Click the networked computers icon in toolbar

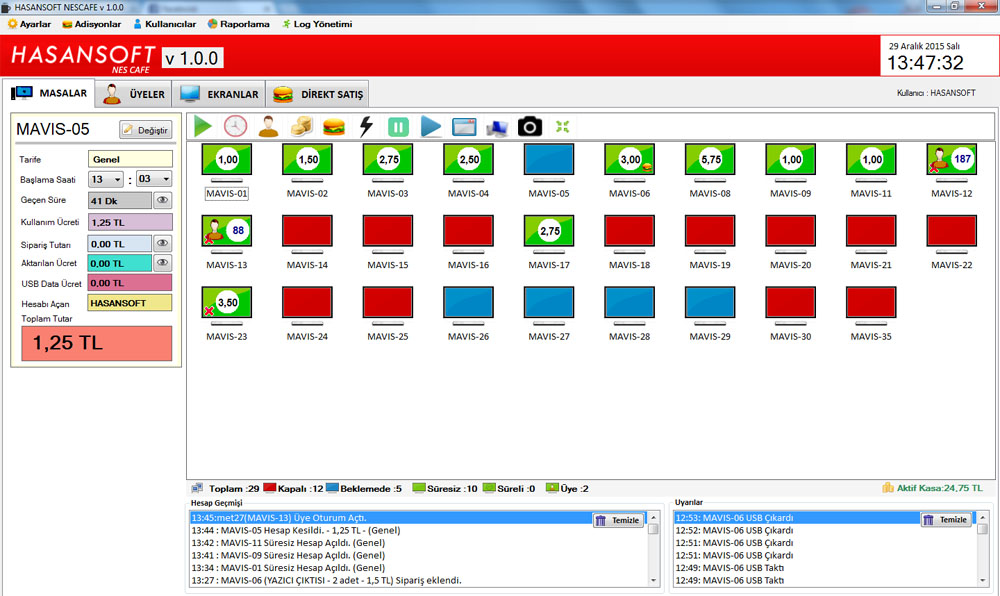497,127
